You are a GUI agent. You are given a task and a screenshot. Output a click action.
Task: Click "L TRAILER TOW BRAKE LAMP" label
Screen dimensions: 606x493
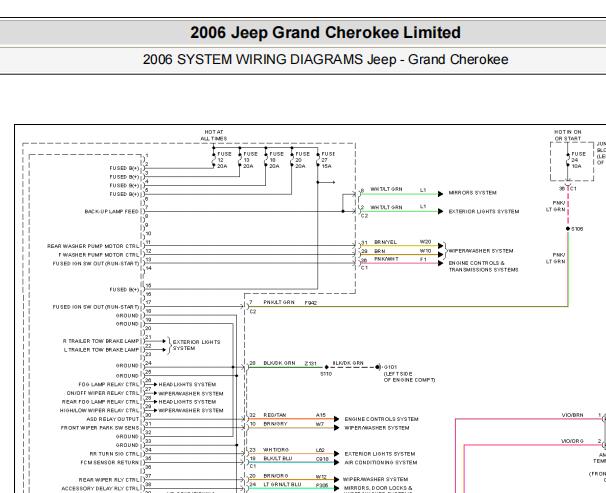pos(101,350)
